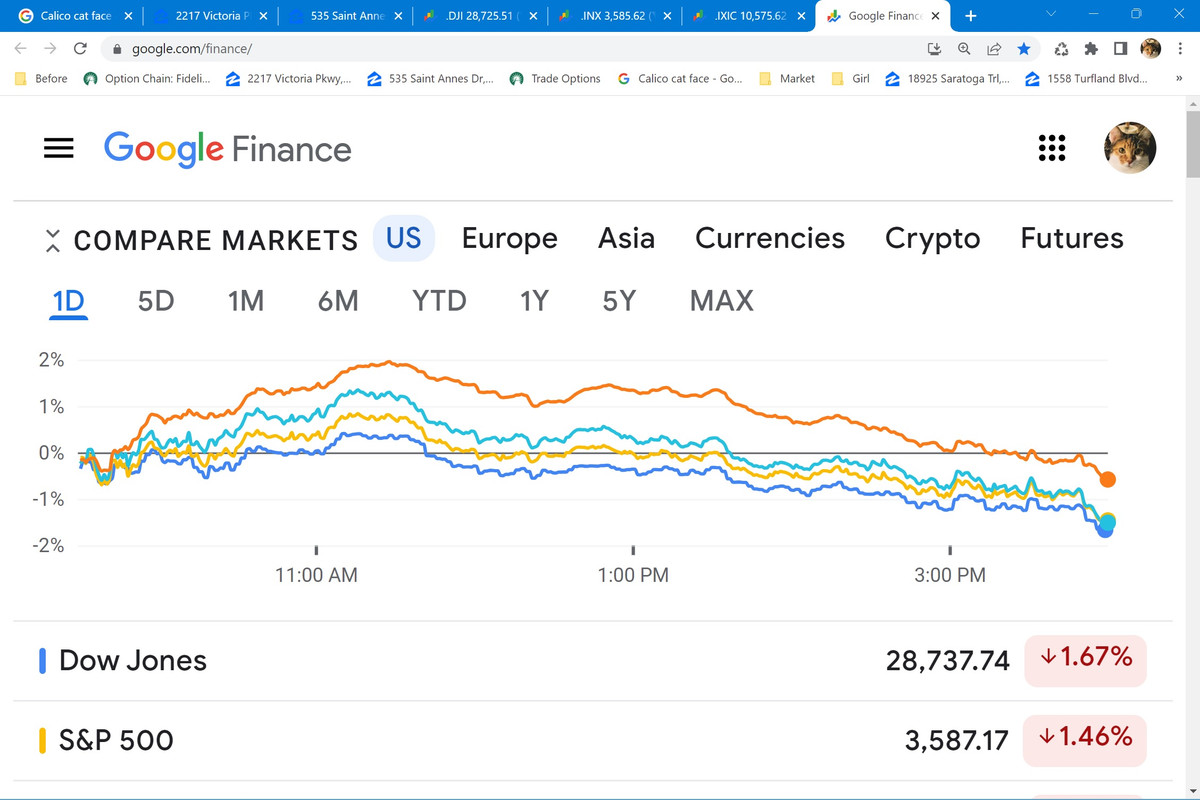Click S&P 500 down 1.46% badge
This screenshot has width=1200, height=800.
coord(1085,739)
